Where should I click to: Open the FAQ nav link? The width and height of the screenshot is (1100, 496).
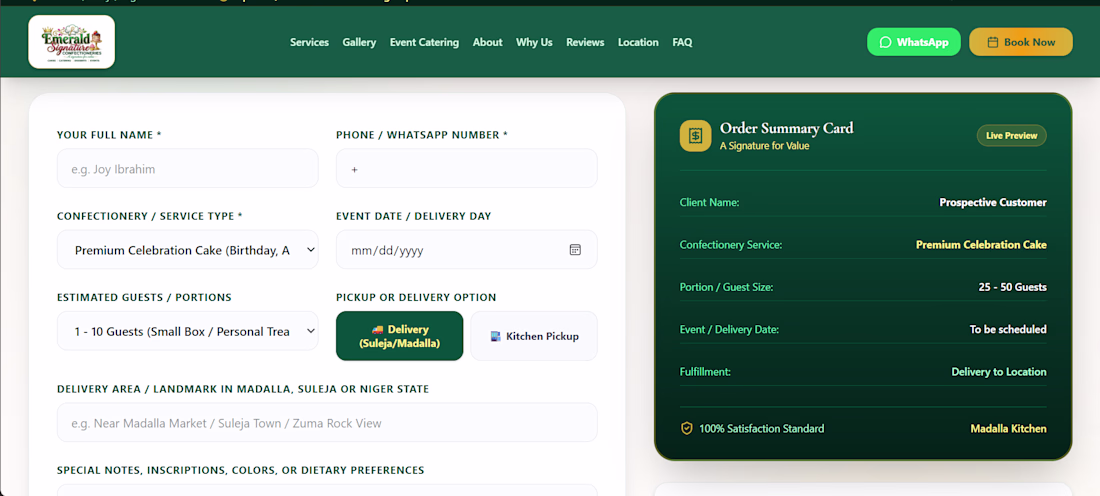point(683,42)
